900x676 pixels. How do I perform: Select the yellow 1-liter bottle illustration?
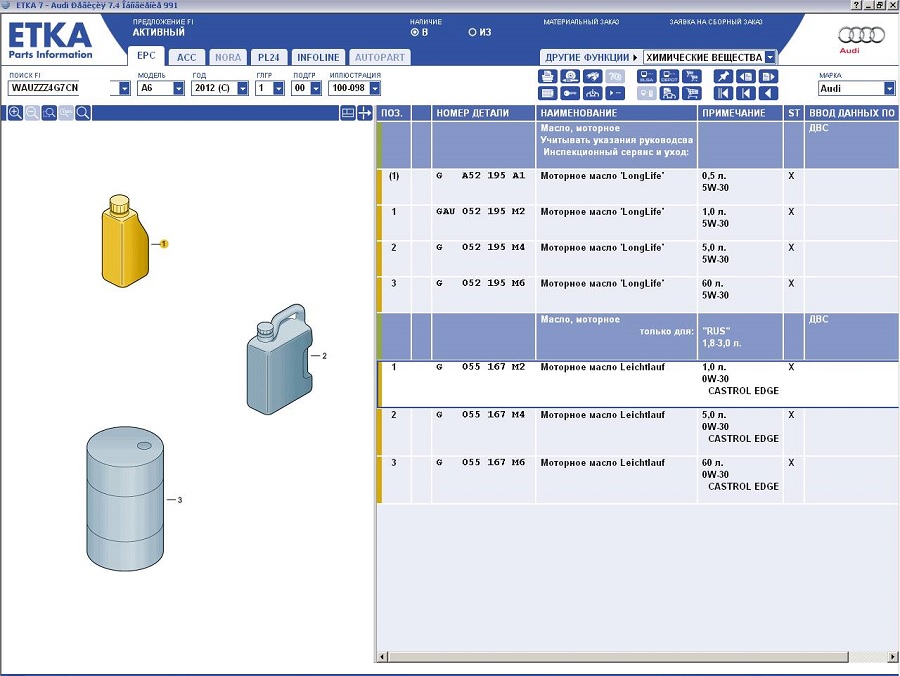tap(125, 241)
